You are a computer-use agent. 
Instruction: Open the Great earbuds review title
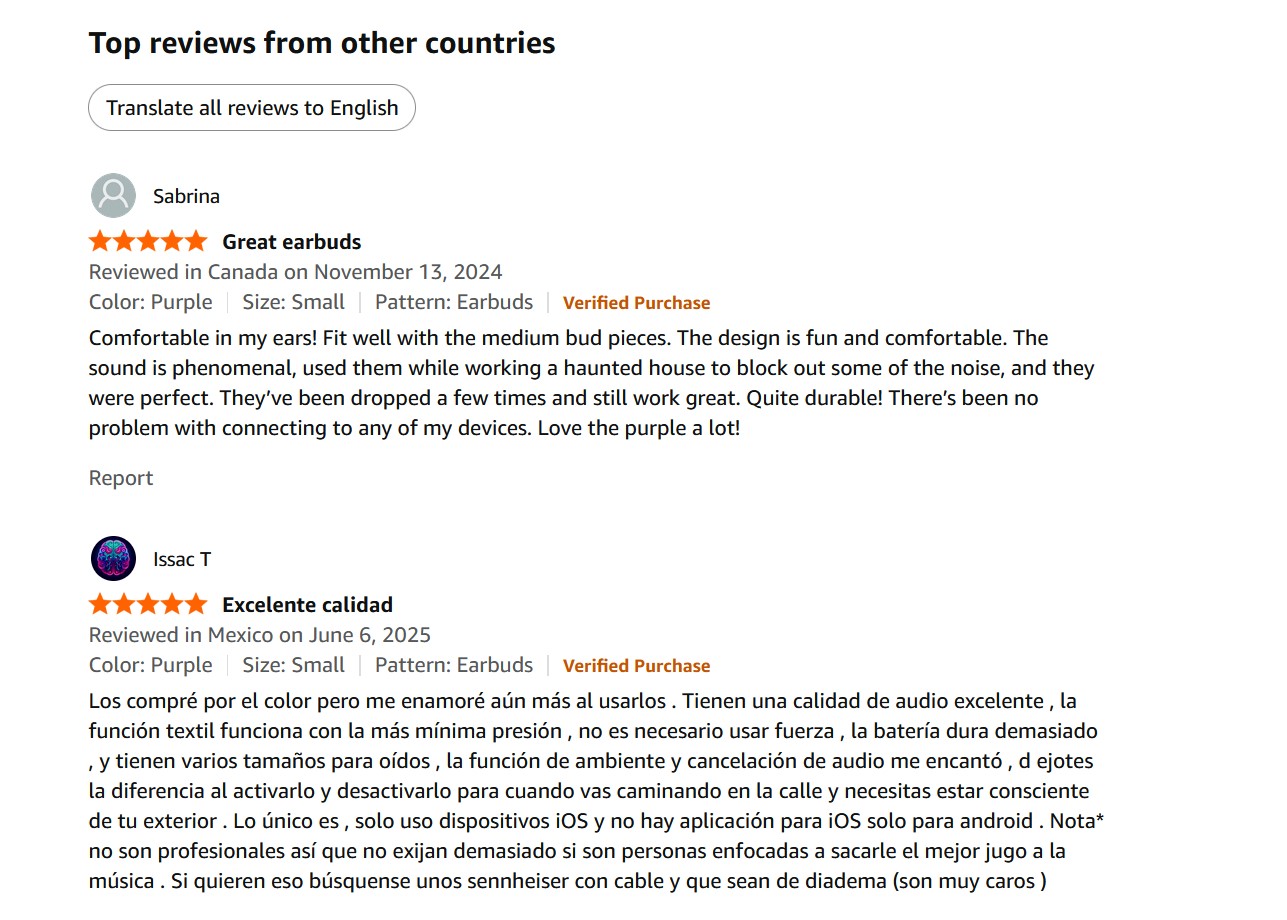291,242
